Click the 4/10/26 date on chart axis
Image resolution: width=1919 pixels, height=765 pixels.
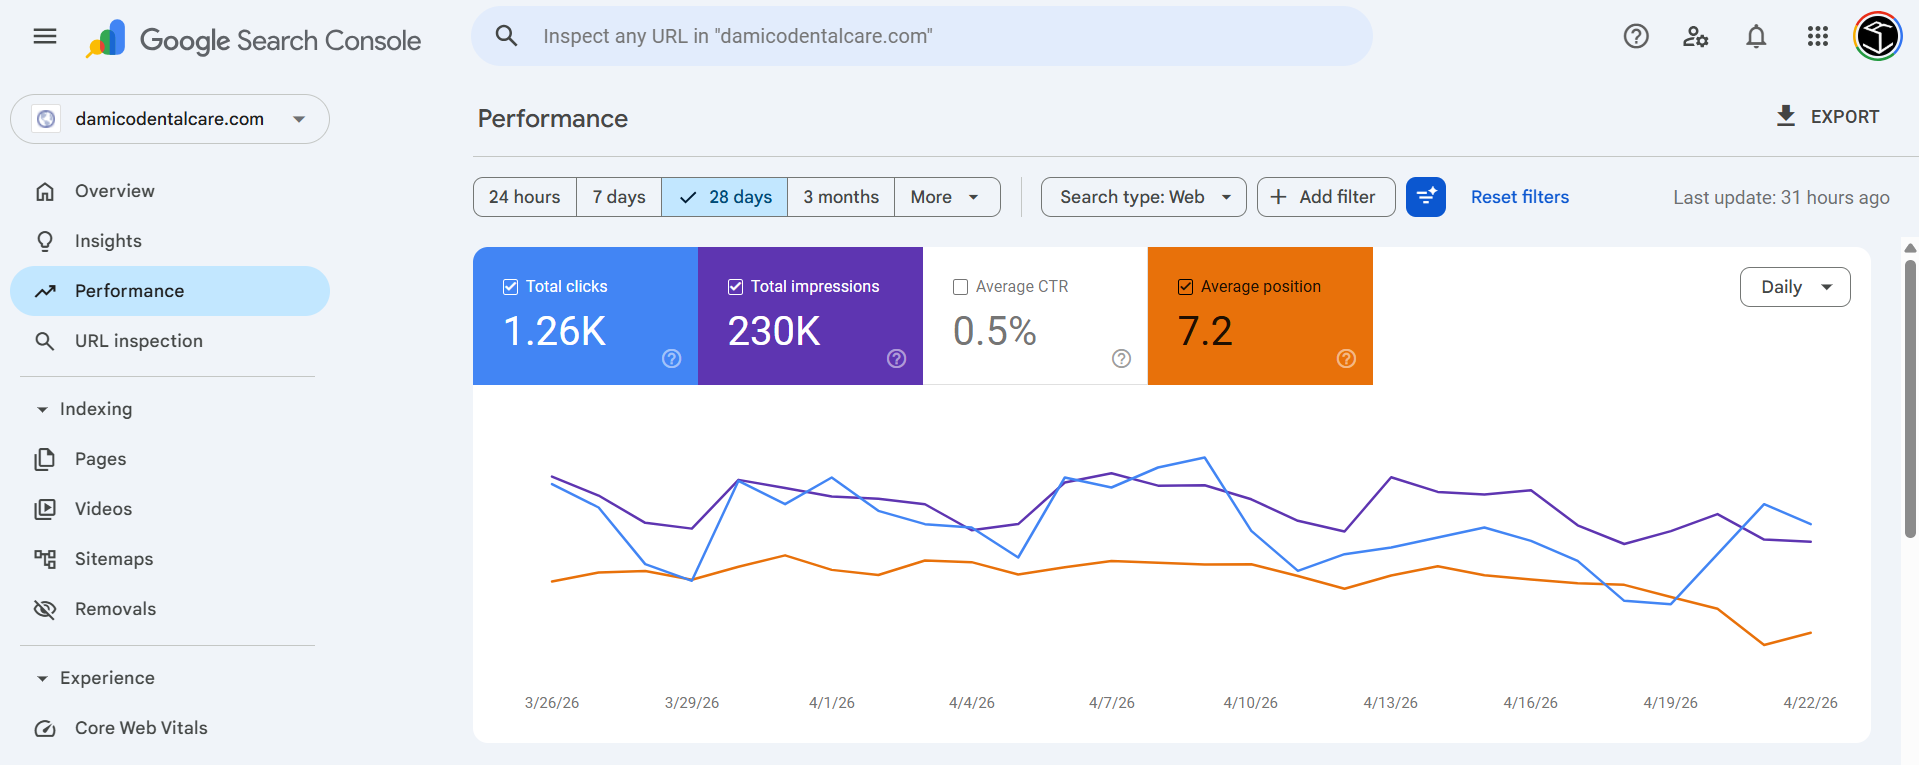tap(1251, 703)
